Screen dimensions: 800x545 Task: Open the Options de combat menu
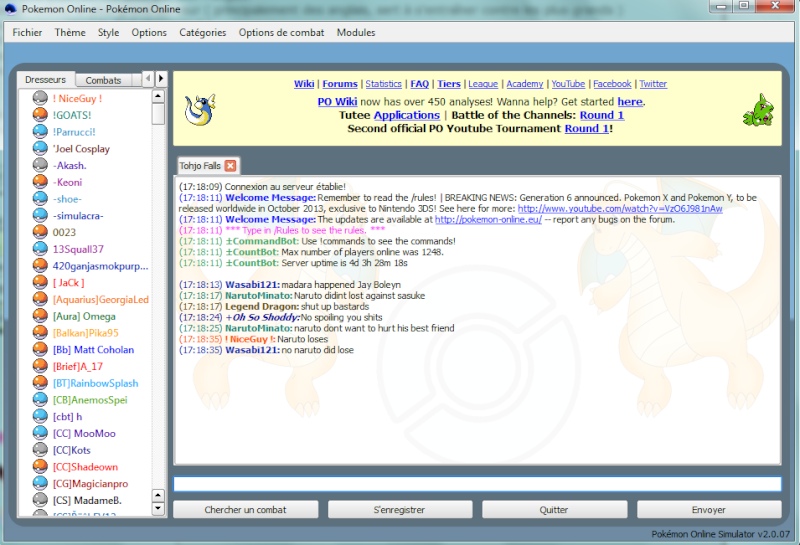(281, 33)
